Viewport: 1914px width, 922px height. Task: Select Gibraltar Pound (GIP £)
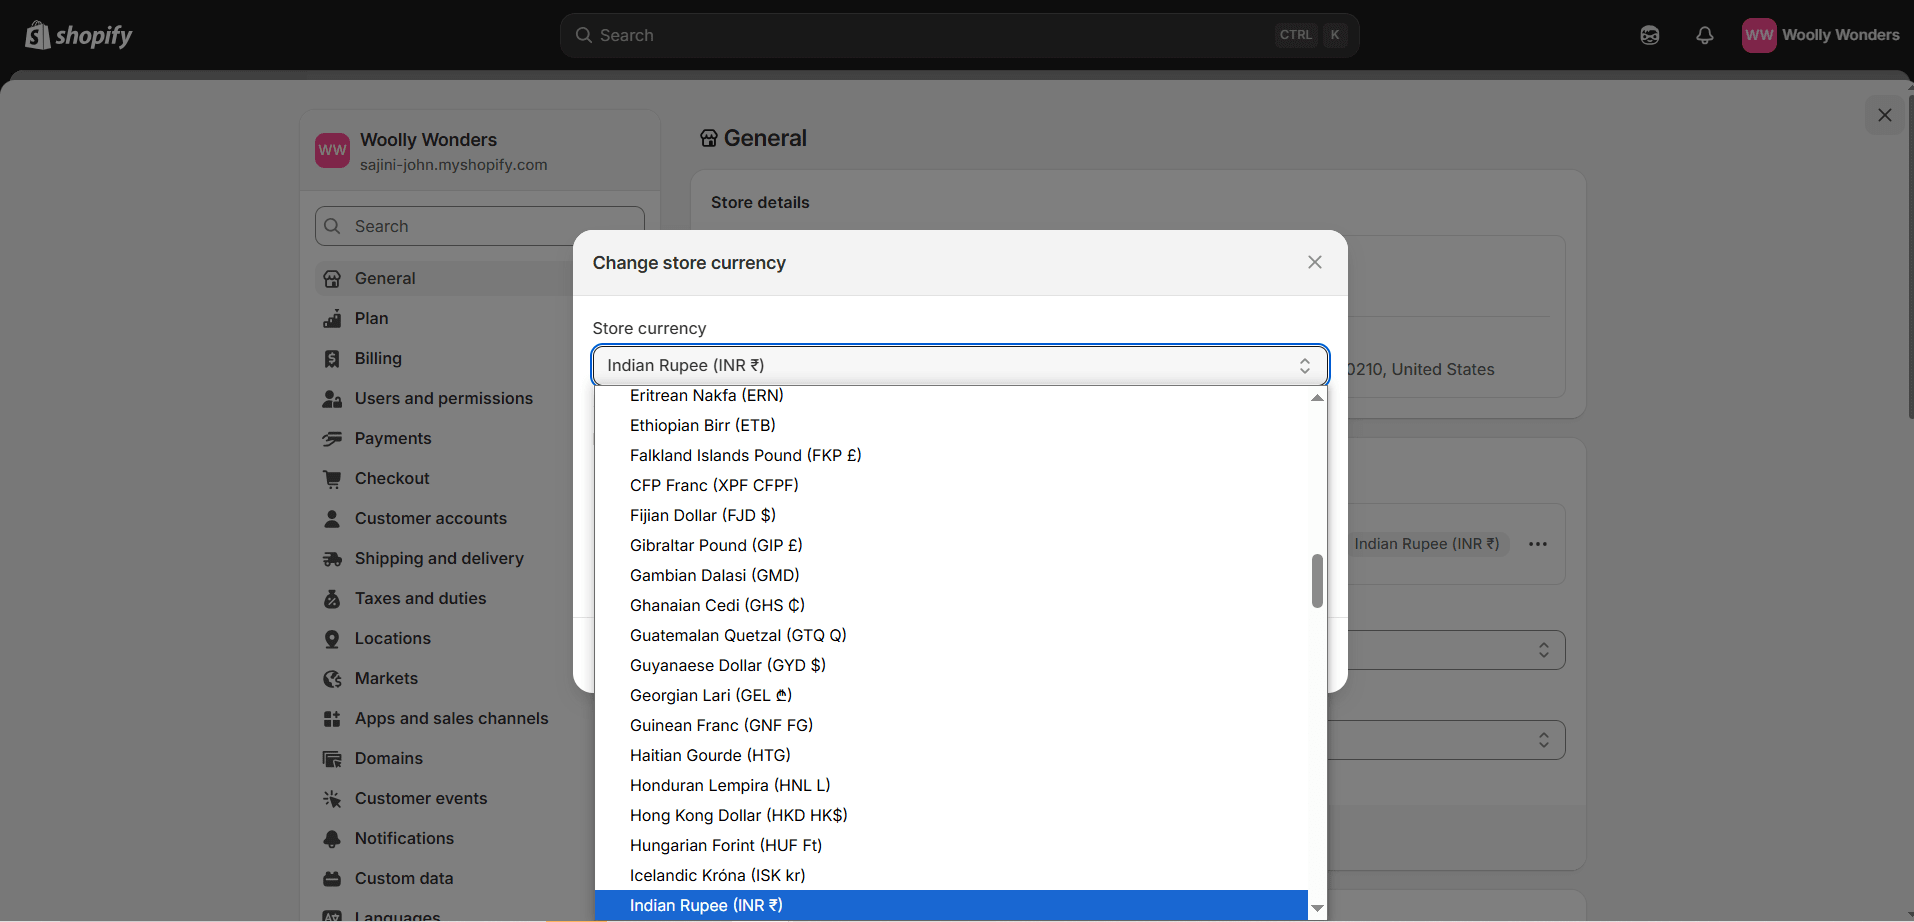tap(951, 546)
